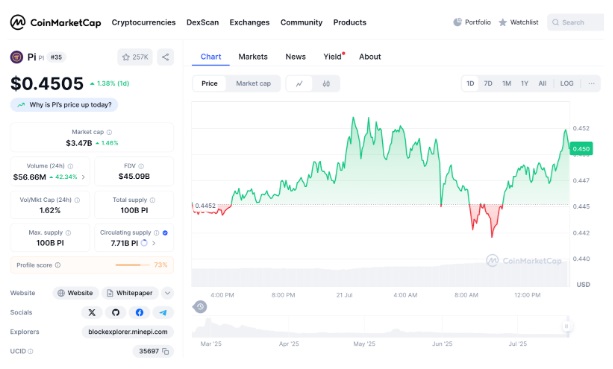Open the chart more options ellipsis

[x=591, y=83]
